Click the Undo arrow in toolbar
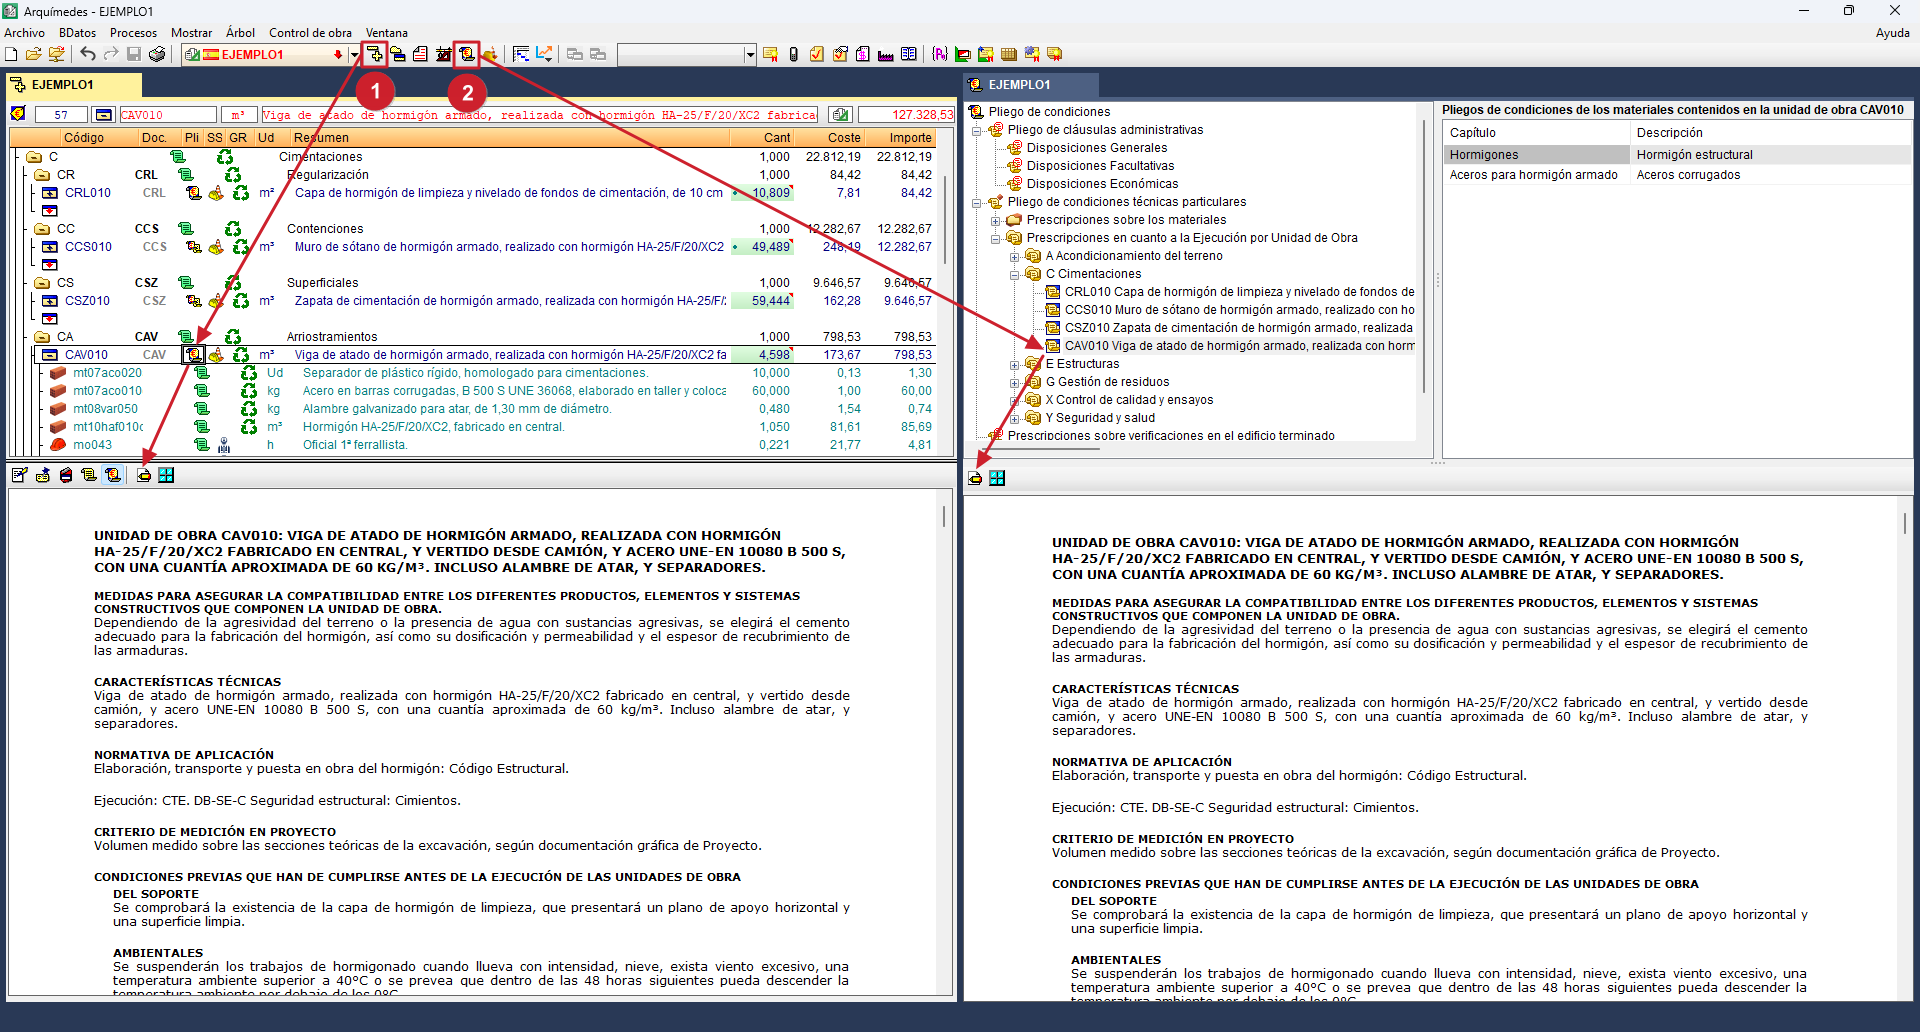Image resolution: width=1920 pixels, height=1032 pixels. click(88, 54)
